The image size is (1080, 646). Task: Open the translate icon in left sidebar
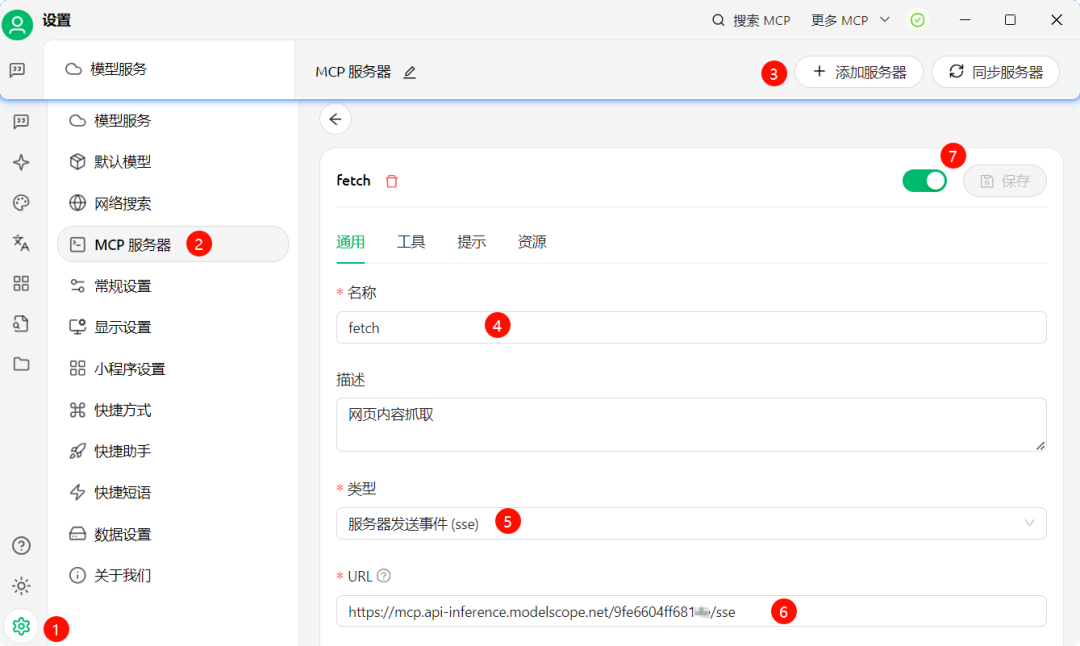[x=21, y=243]
